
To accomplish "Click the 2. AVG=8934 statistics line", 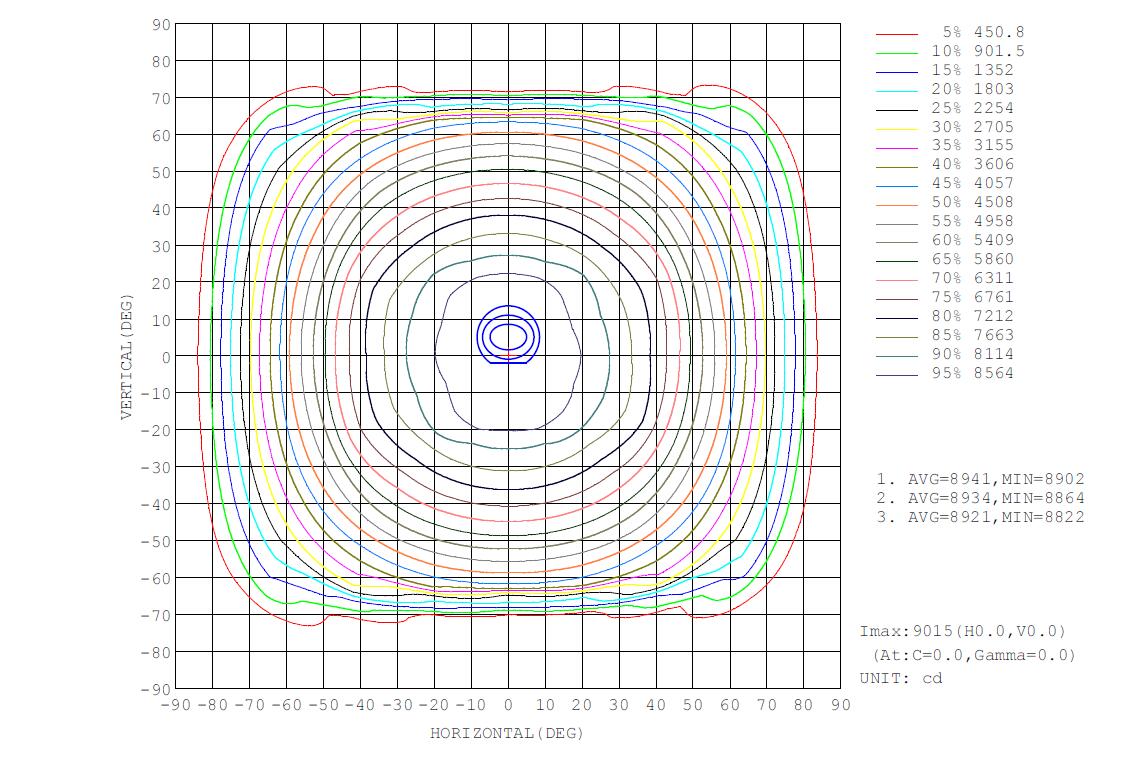I will click(x=979, y=498).
